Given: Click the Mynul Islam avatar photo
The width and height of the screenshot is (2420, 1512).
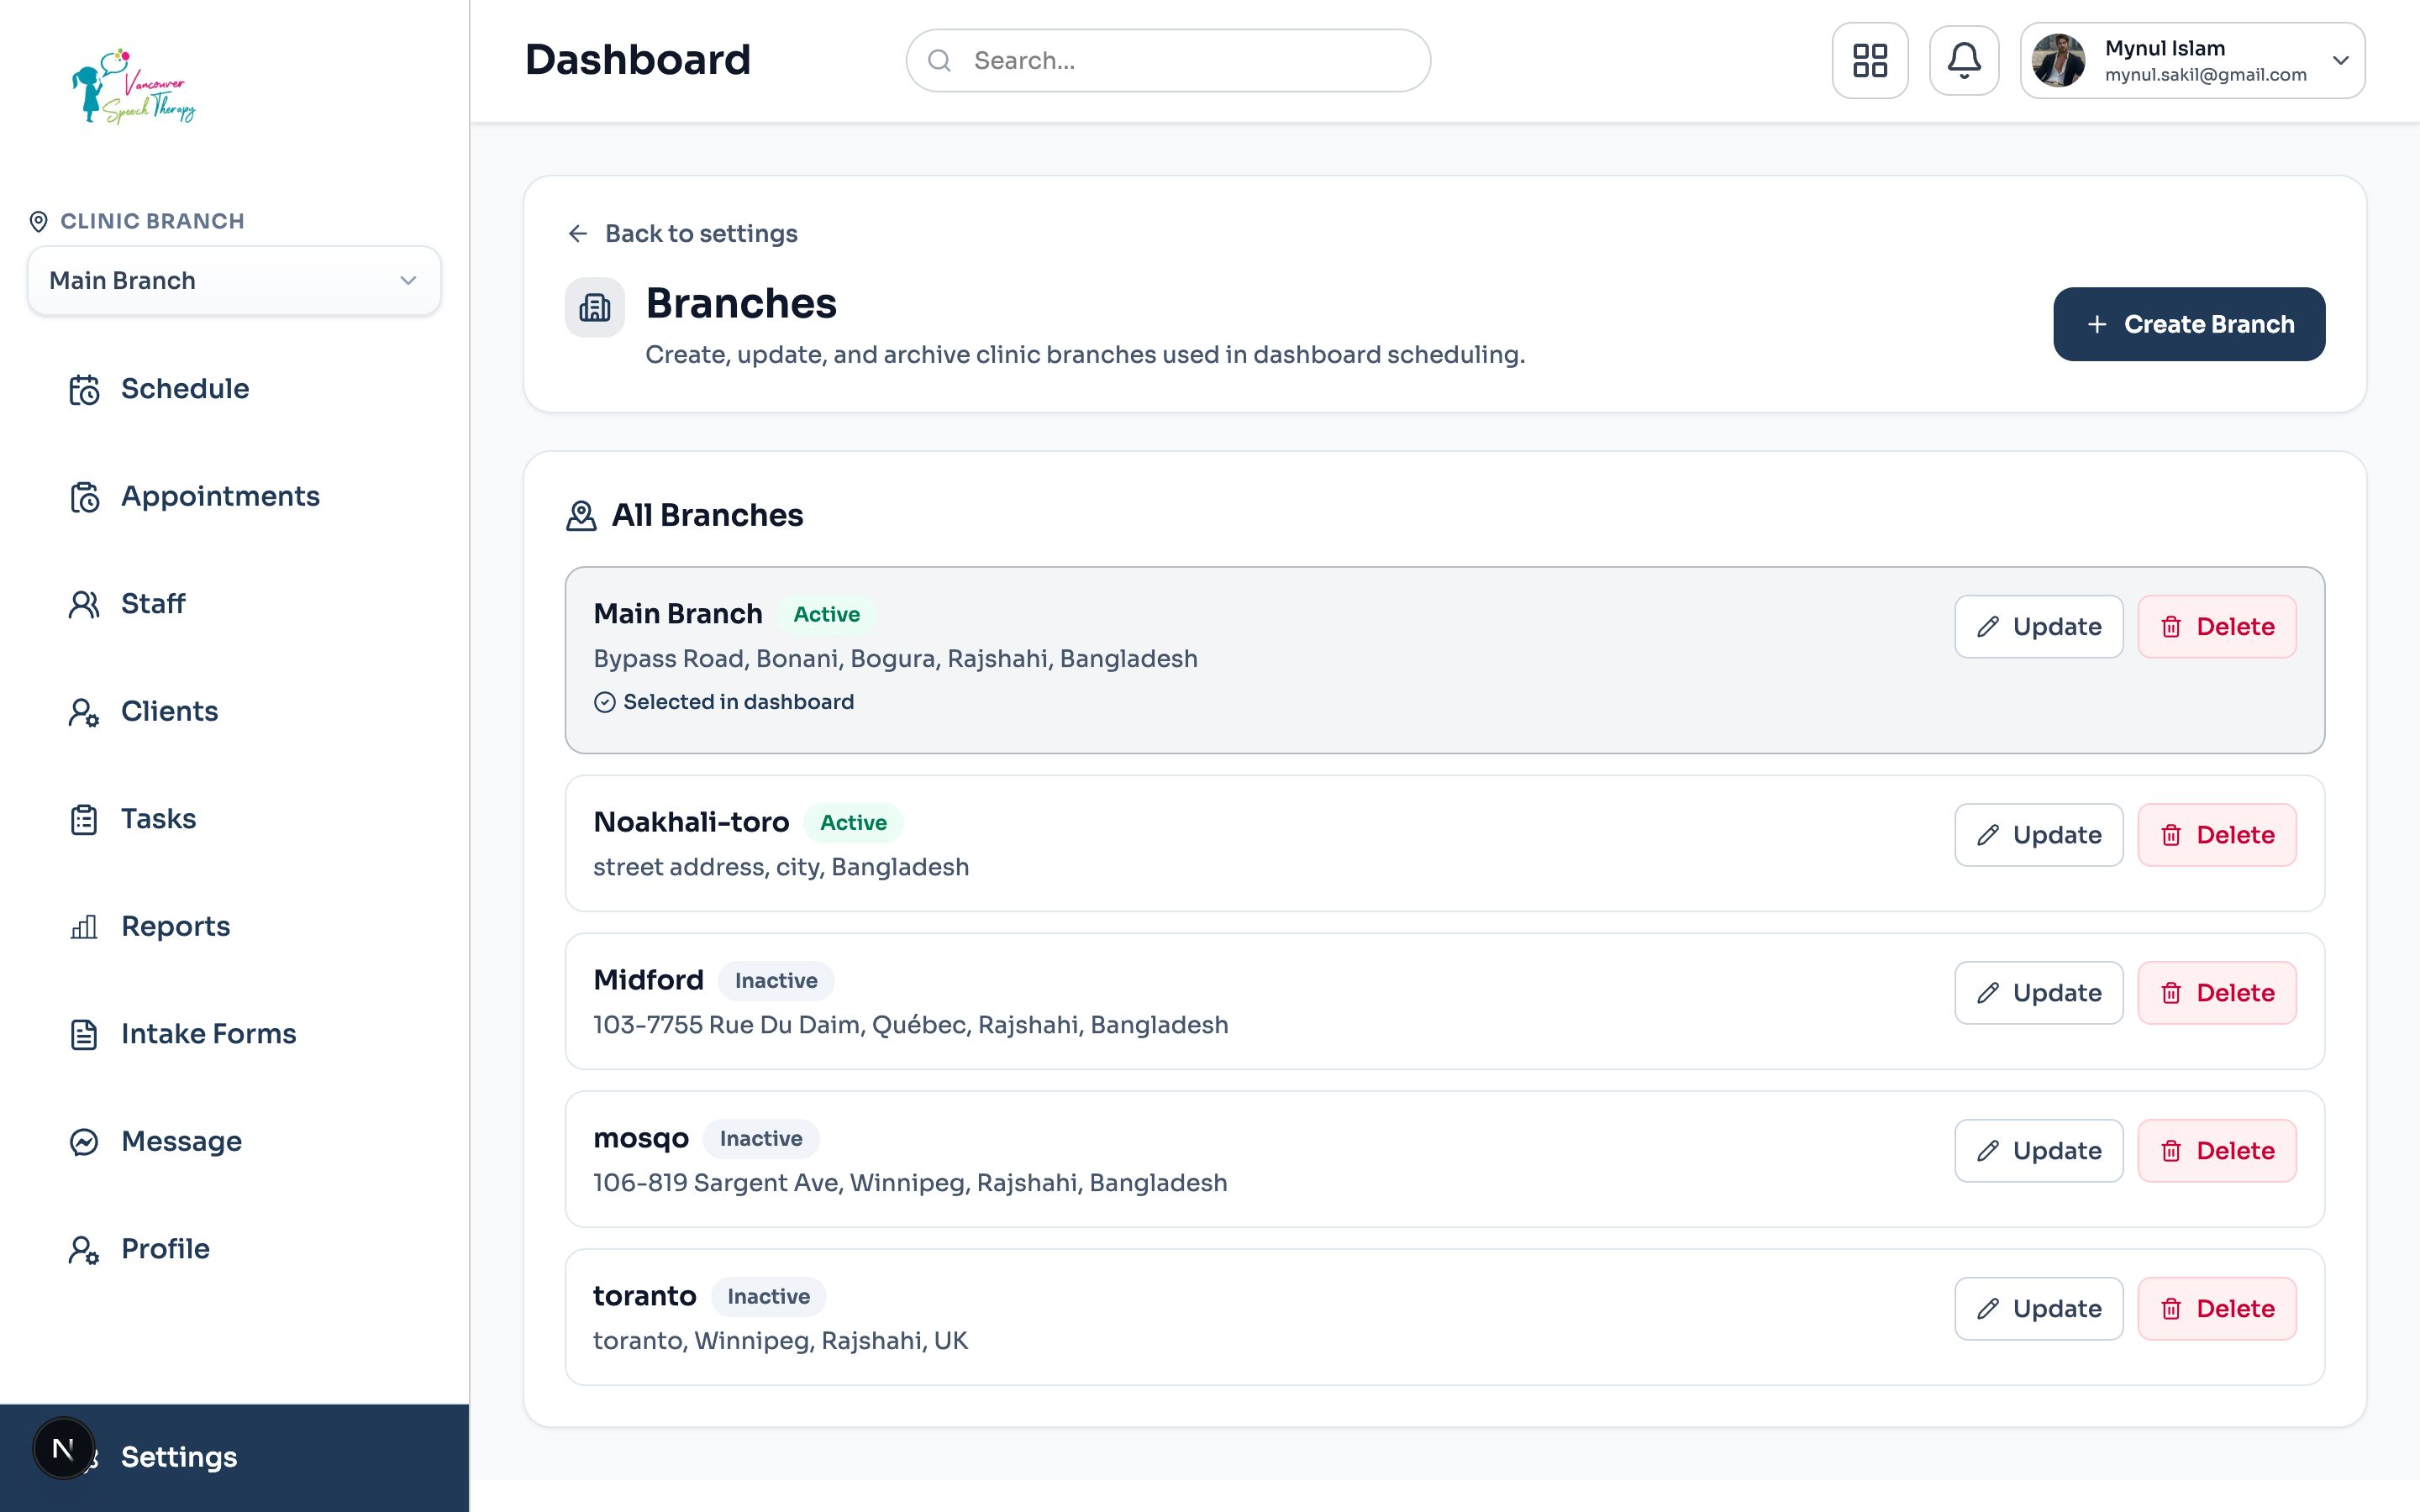Looking at the screenshot, I should [2058, 60].
